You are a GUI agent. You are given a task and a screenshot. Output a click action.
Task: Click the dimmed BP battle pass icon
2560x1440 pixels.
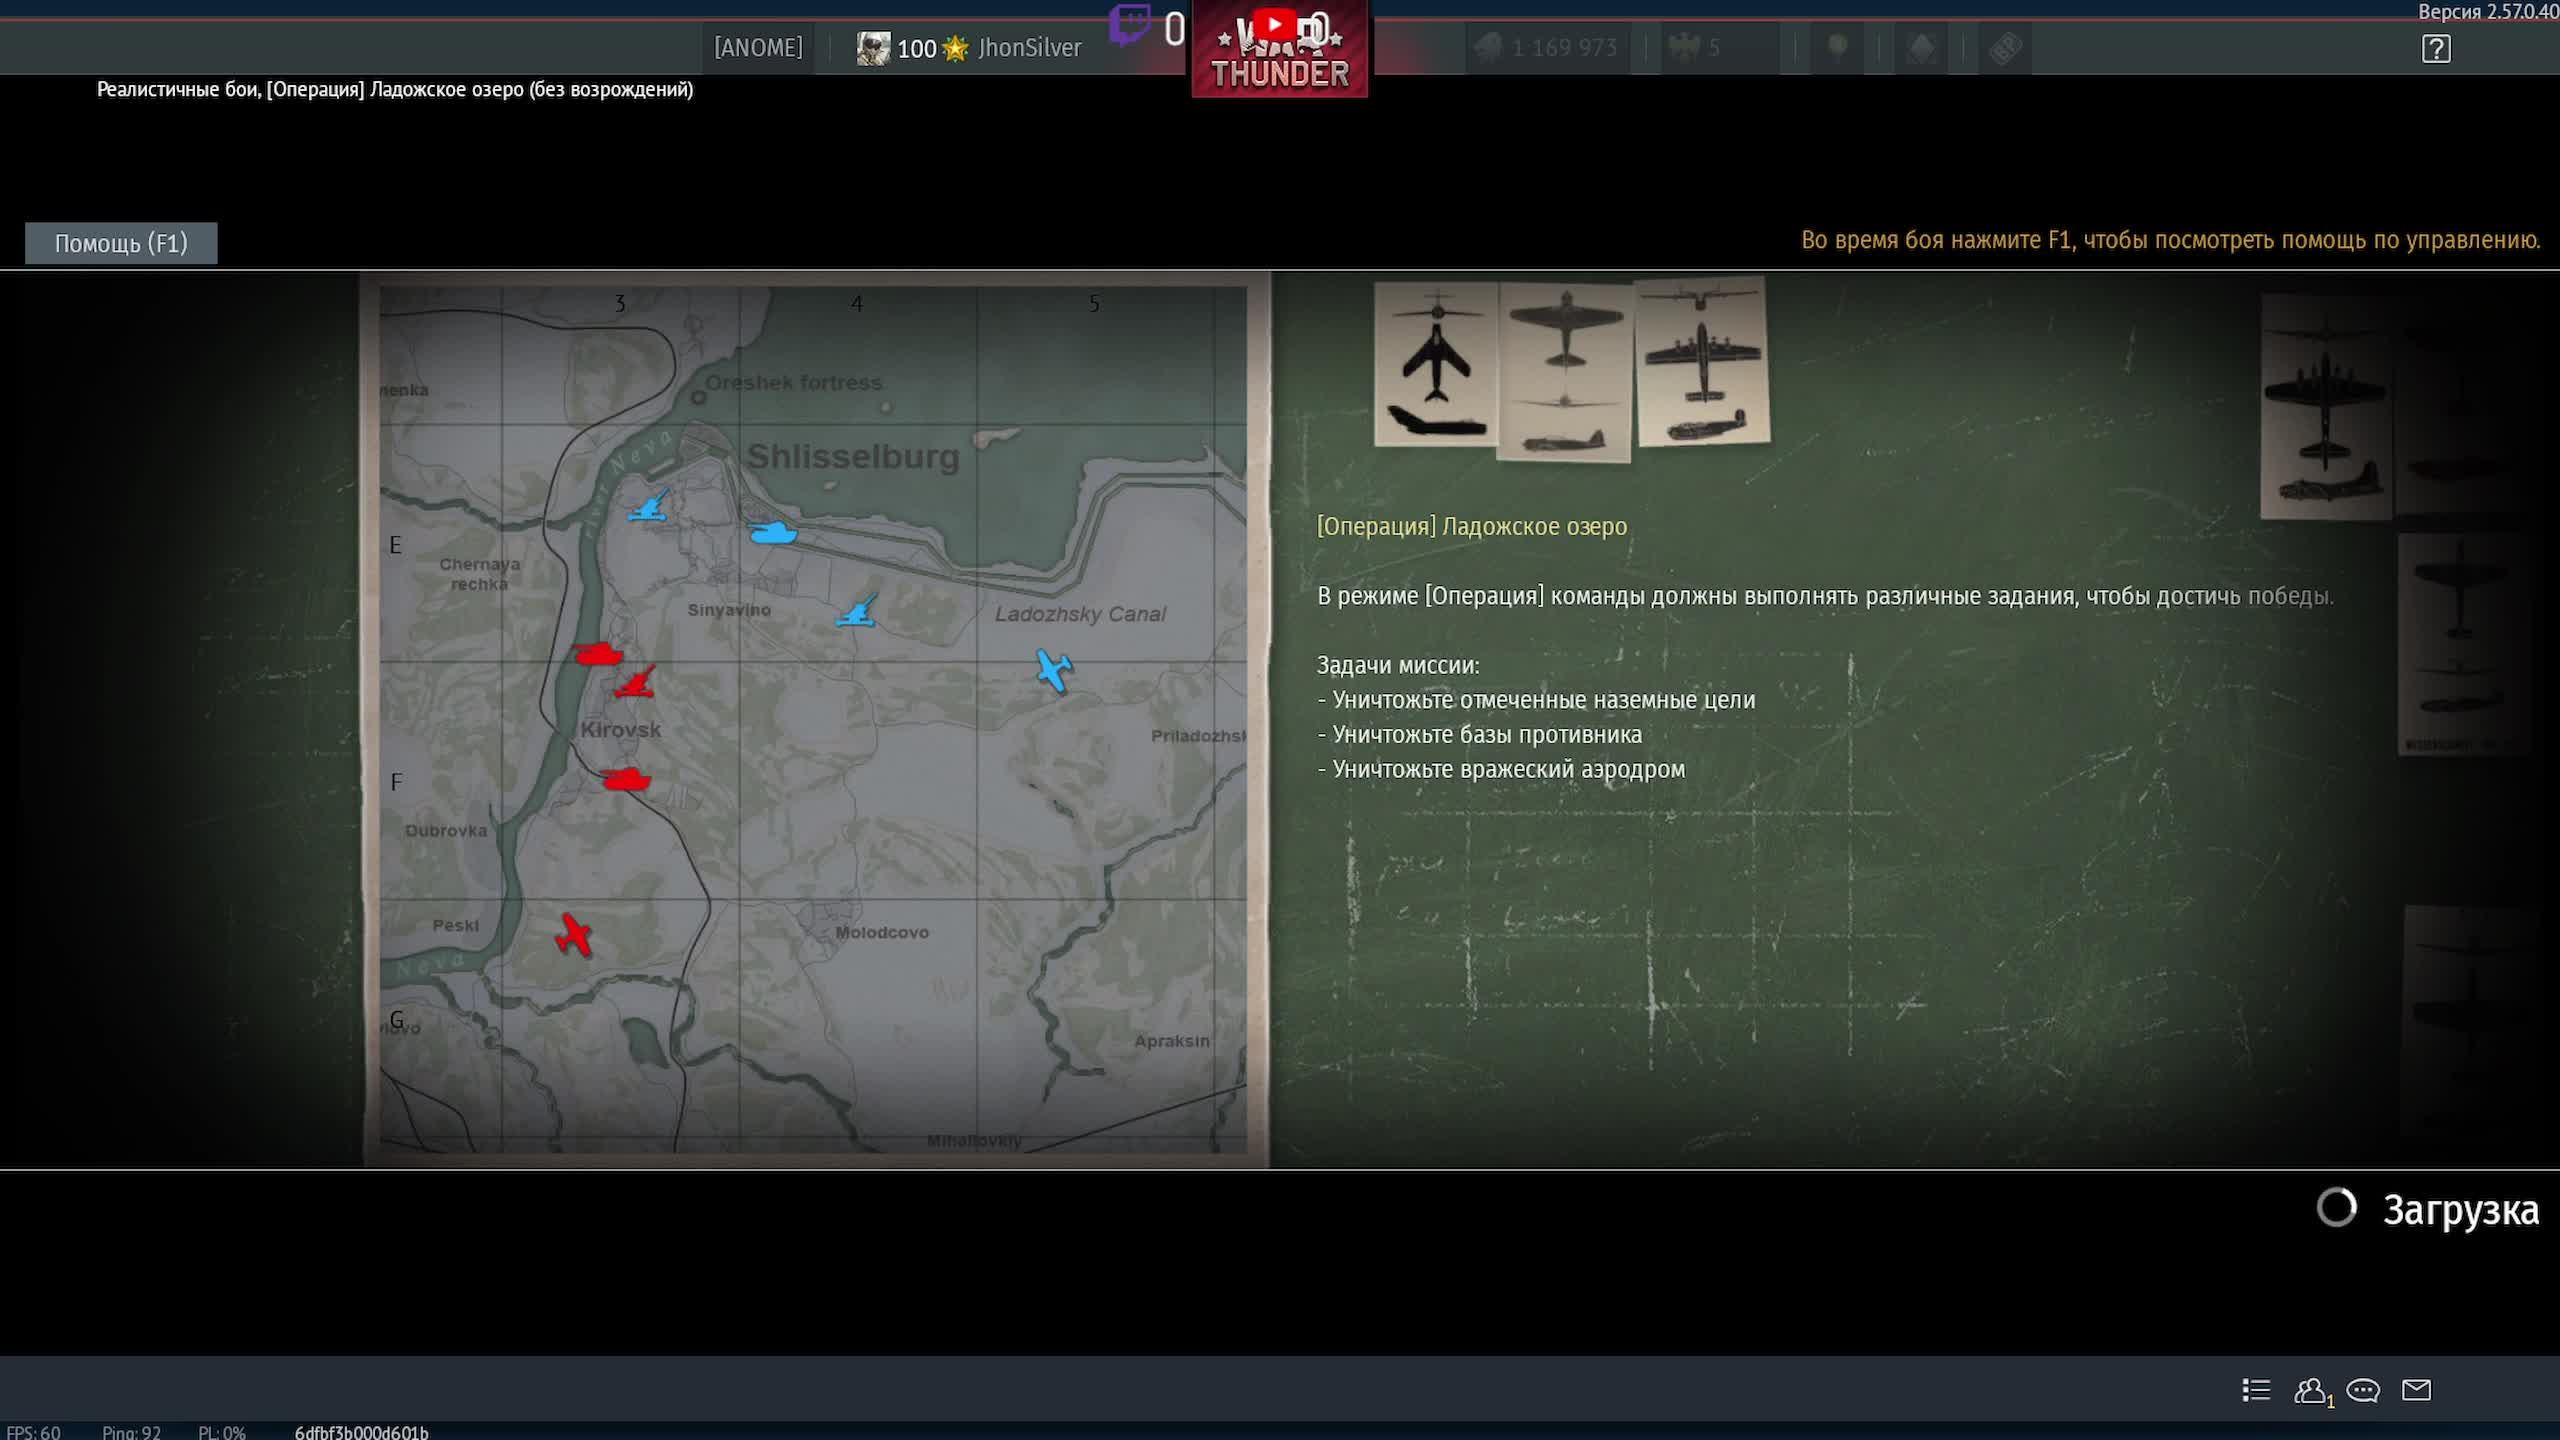(2006, 48)
